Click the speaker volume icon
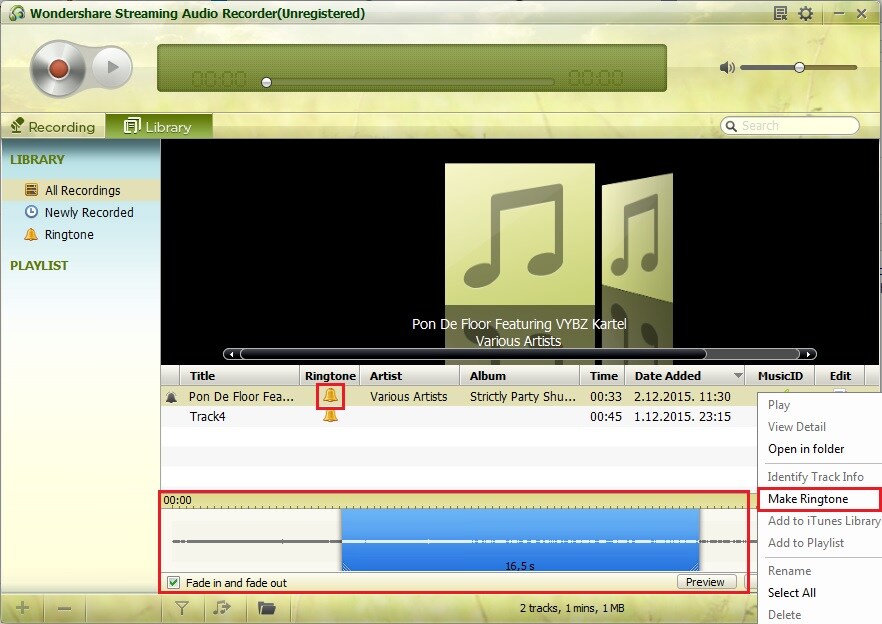 (x=727, y=68)
